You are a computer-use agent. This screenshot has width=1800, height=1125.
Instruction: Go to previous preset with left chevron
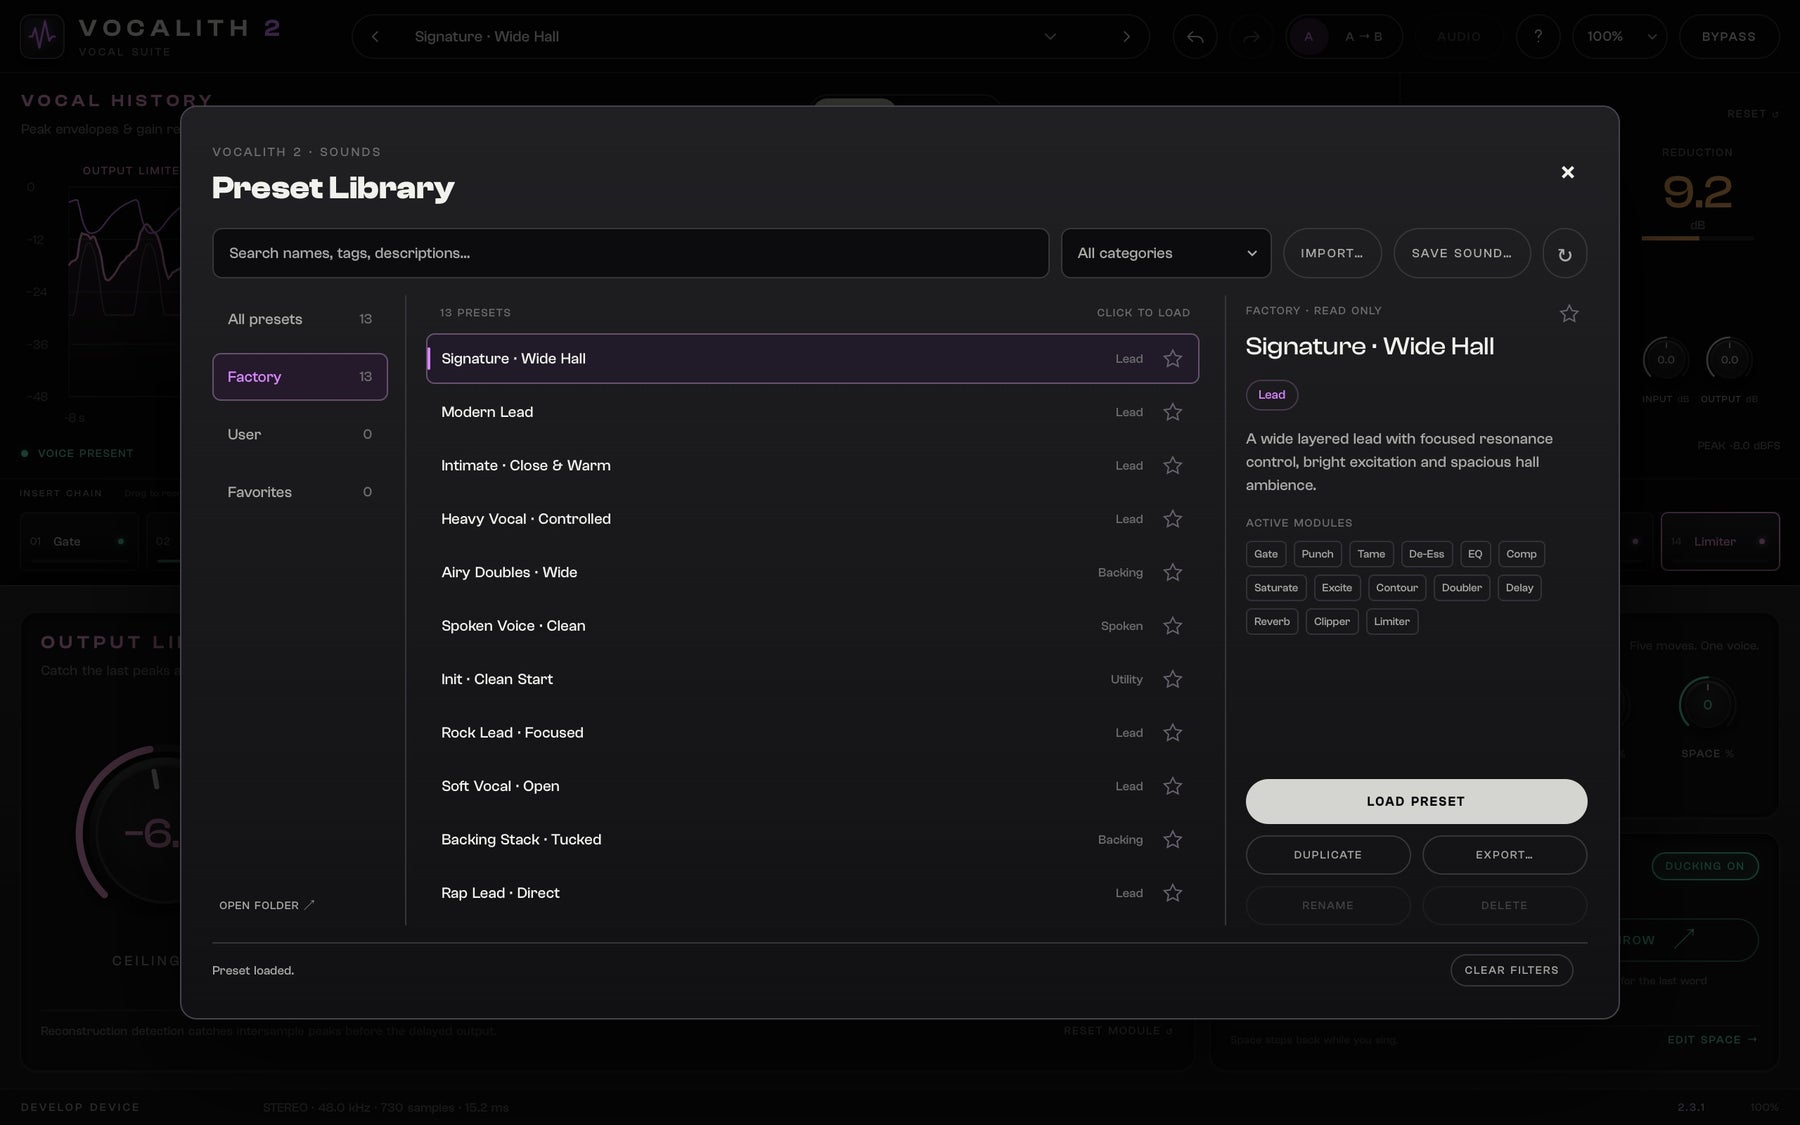pos(375,37)
